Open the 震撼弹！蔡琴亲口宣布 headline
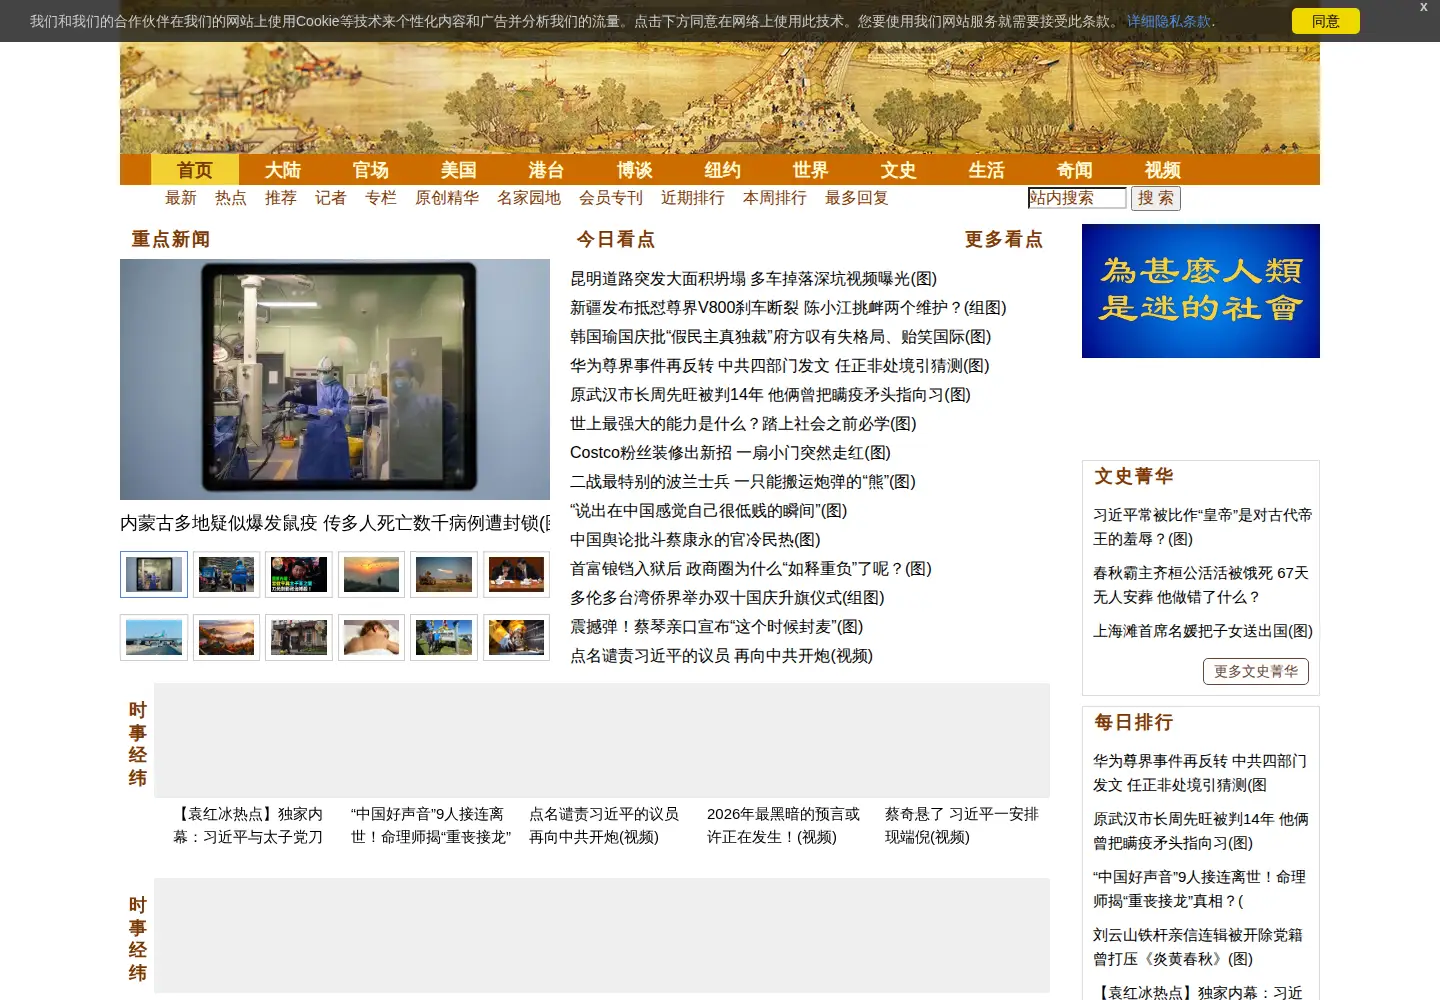This screenshot has width=1440, height=1000. (x=716, y=627)
